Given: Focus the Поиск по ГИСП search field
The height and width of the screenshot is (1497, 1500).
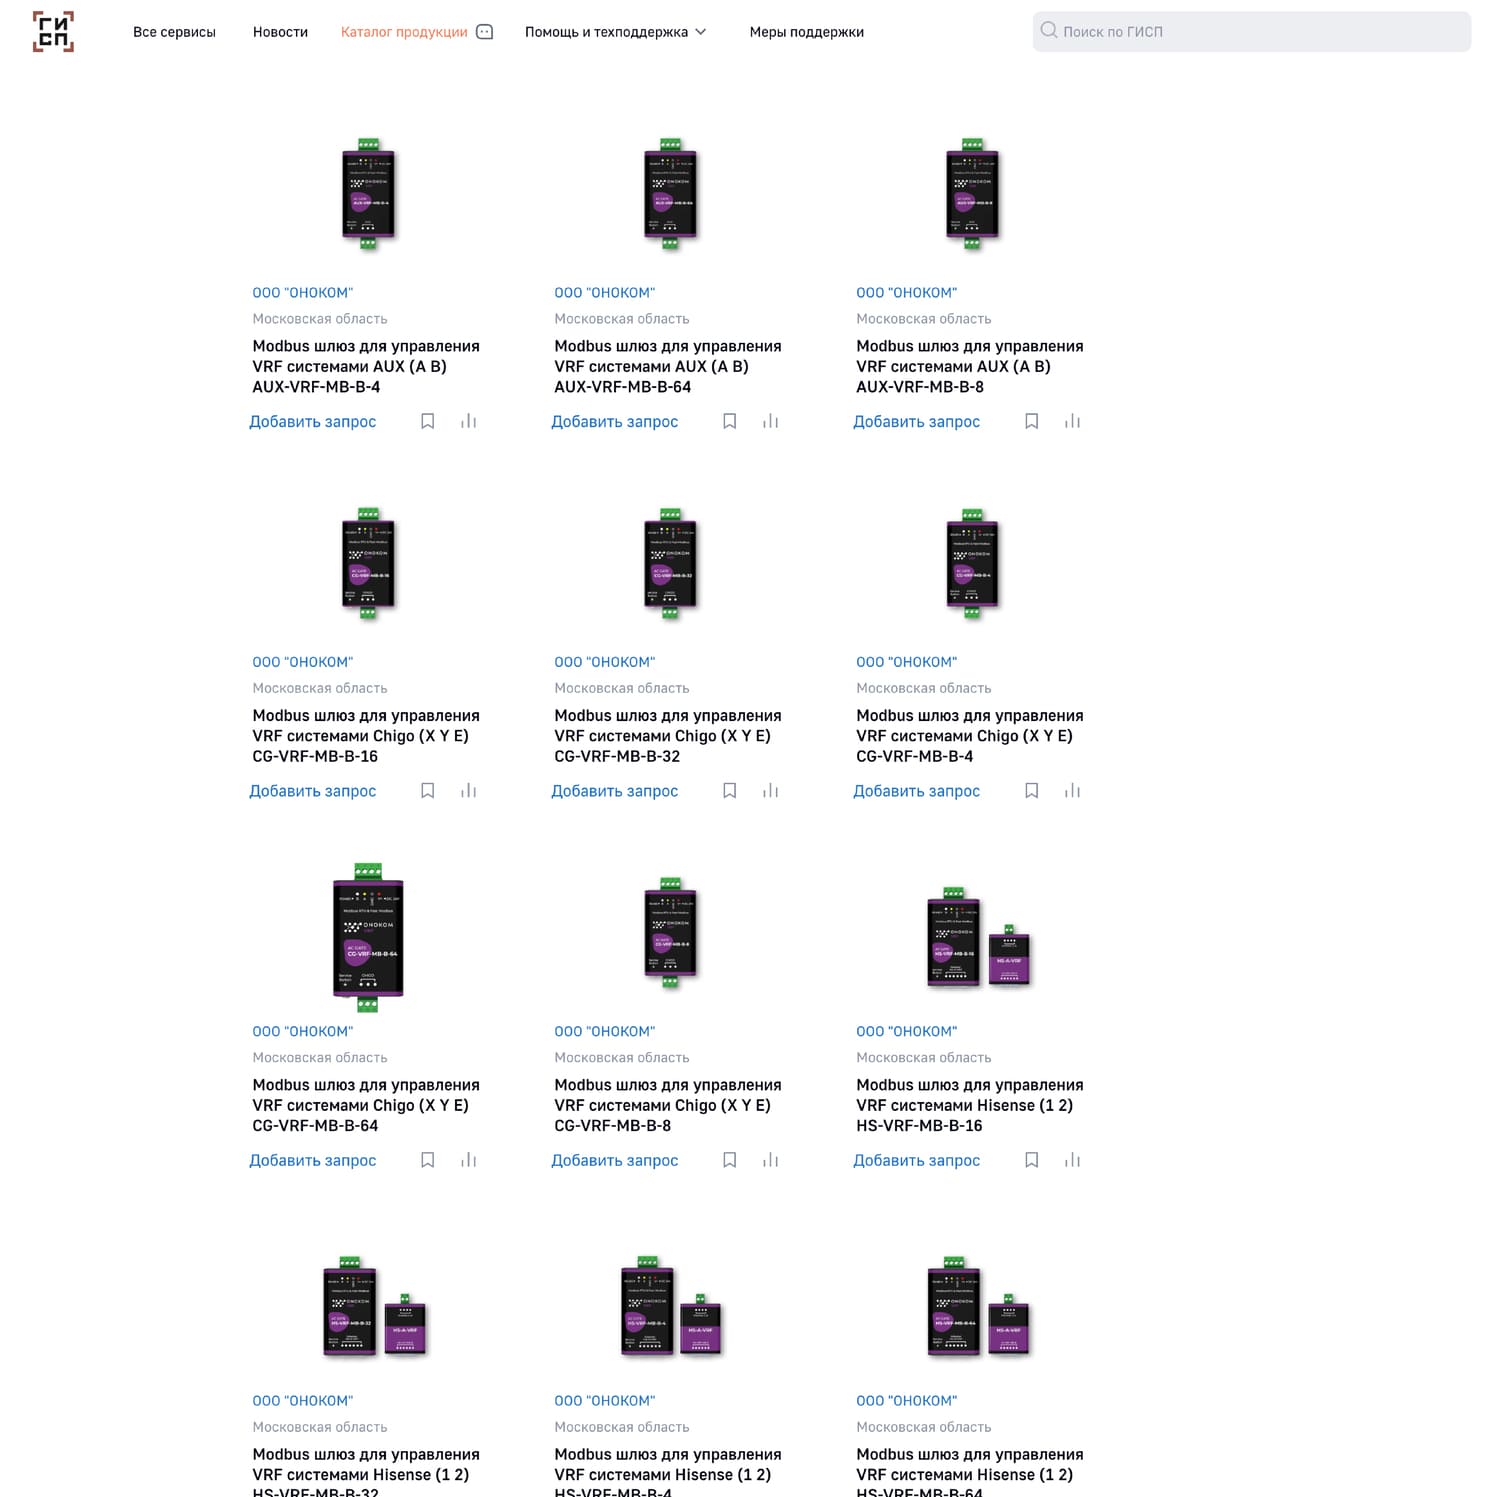Looking at the screenshot, I should point(1260,32).
